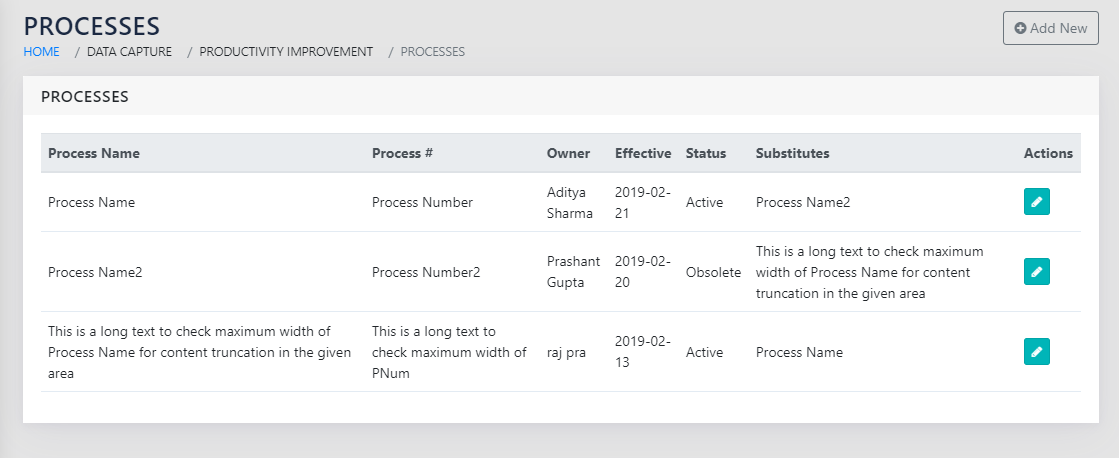Click edit pencil icon for raj pra row
1119x458 pixels.
click(x=1036, y=352)
